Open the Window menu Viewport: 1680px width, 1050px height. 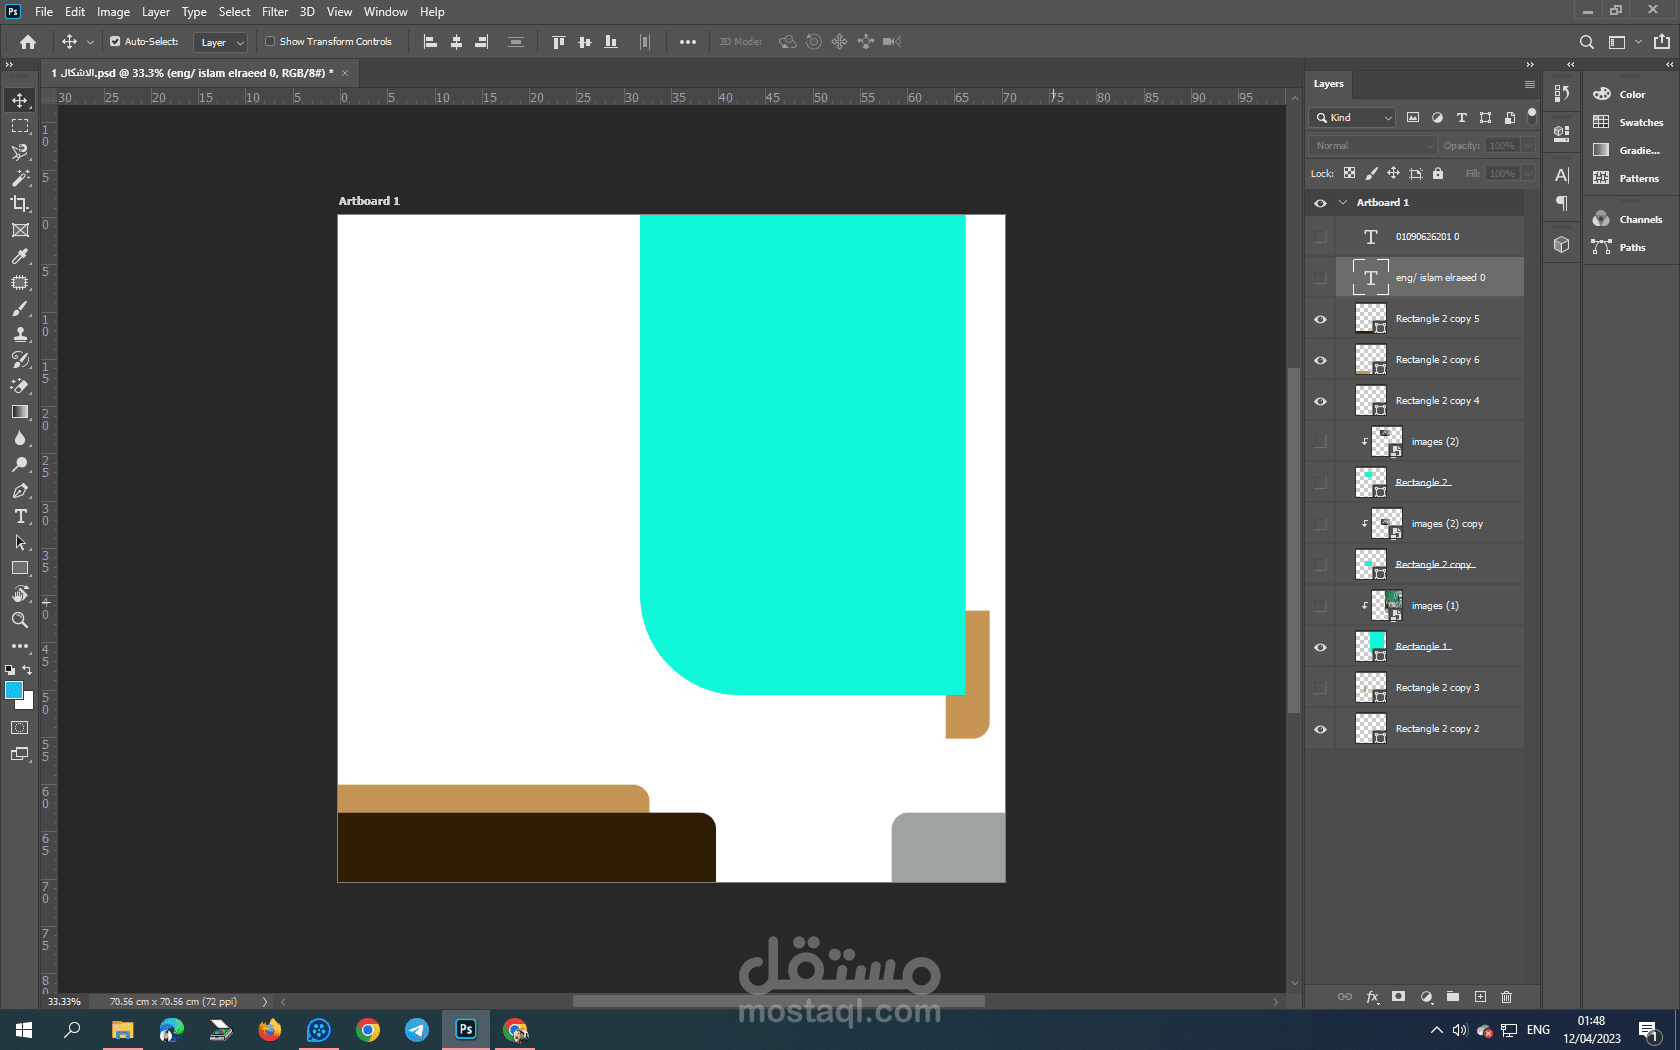[386, 12]
